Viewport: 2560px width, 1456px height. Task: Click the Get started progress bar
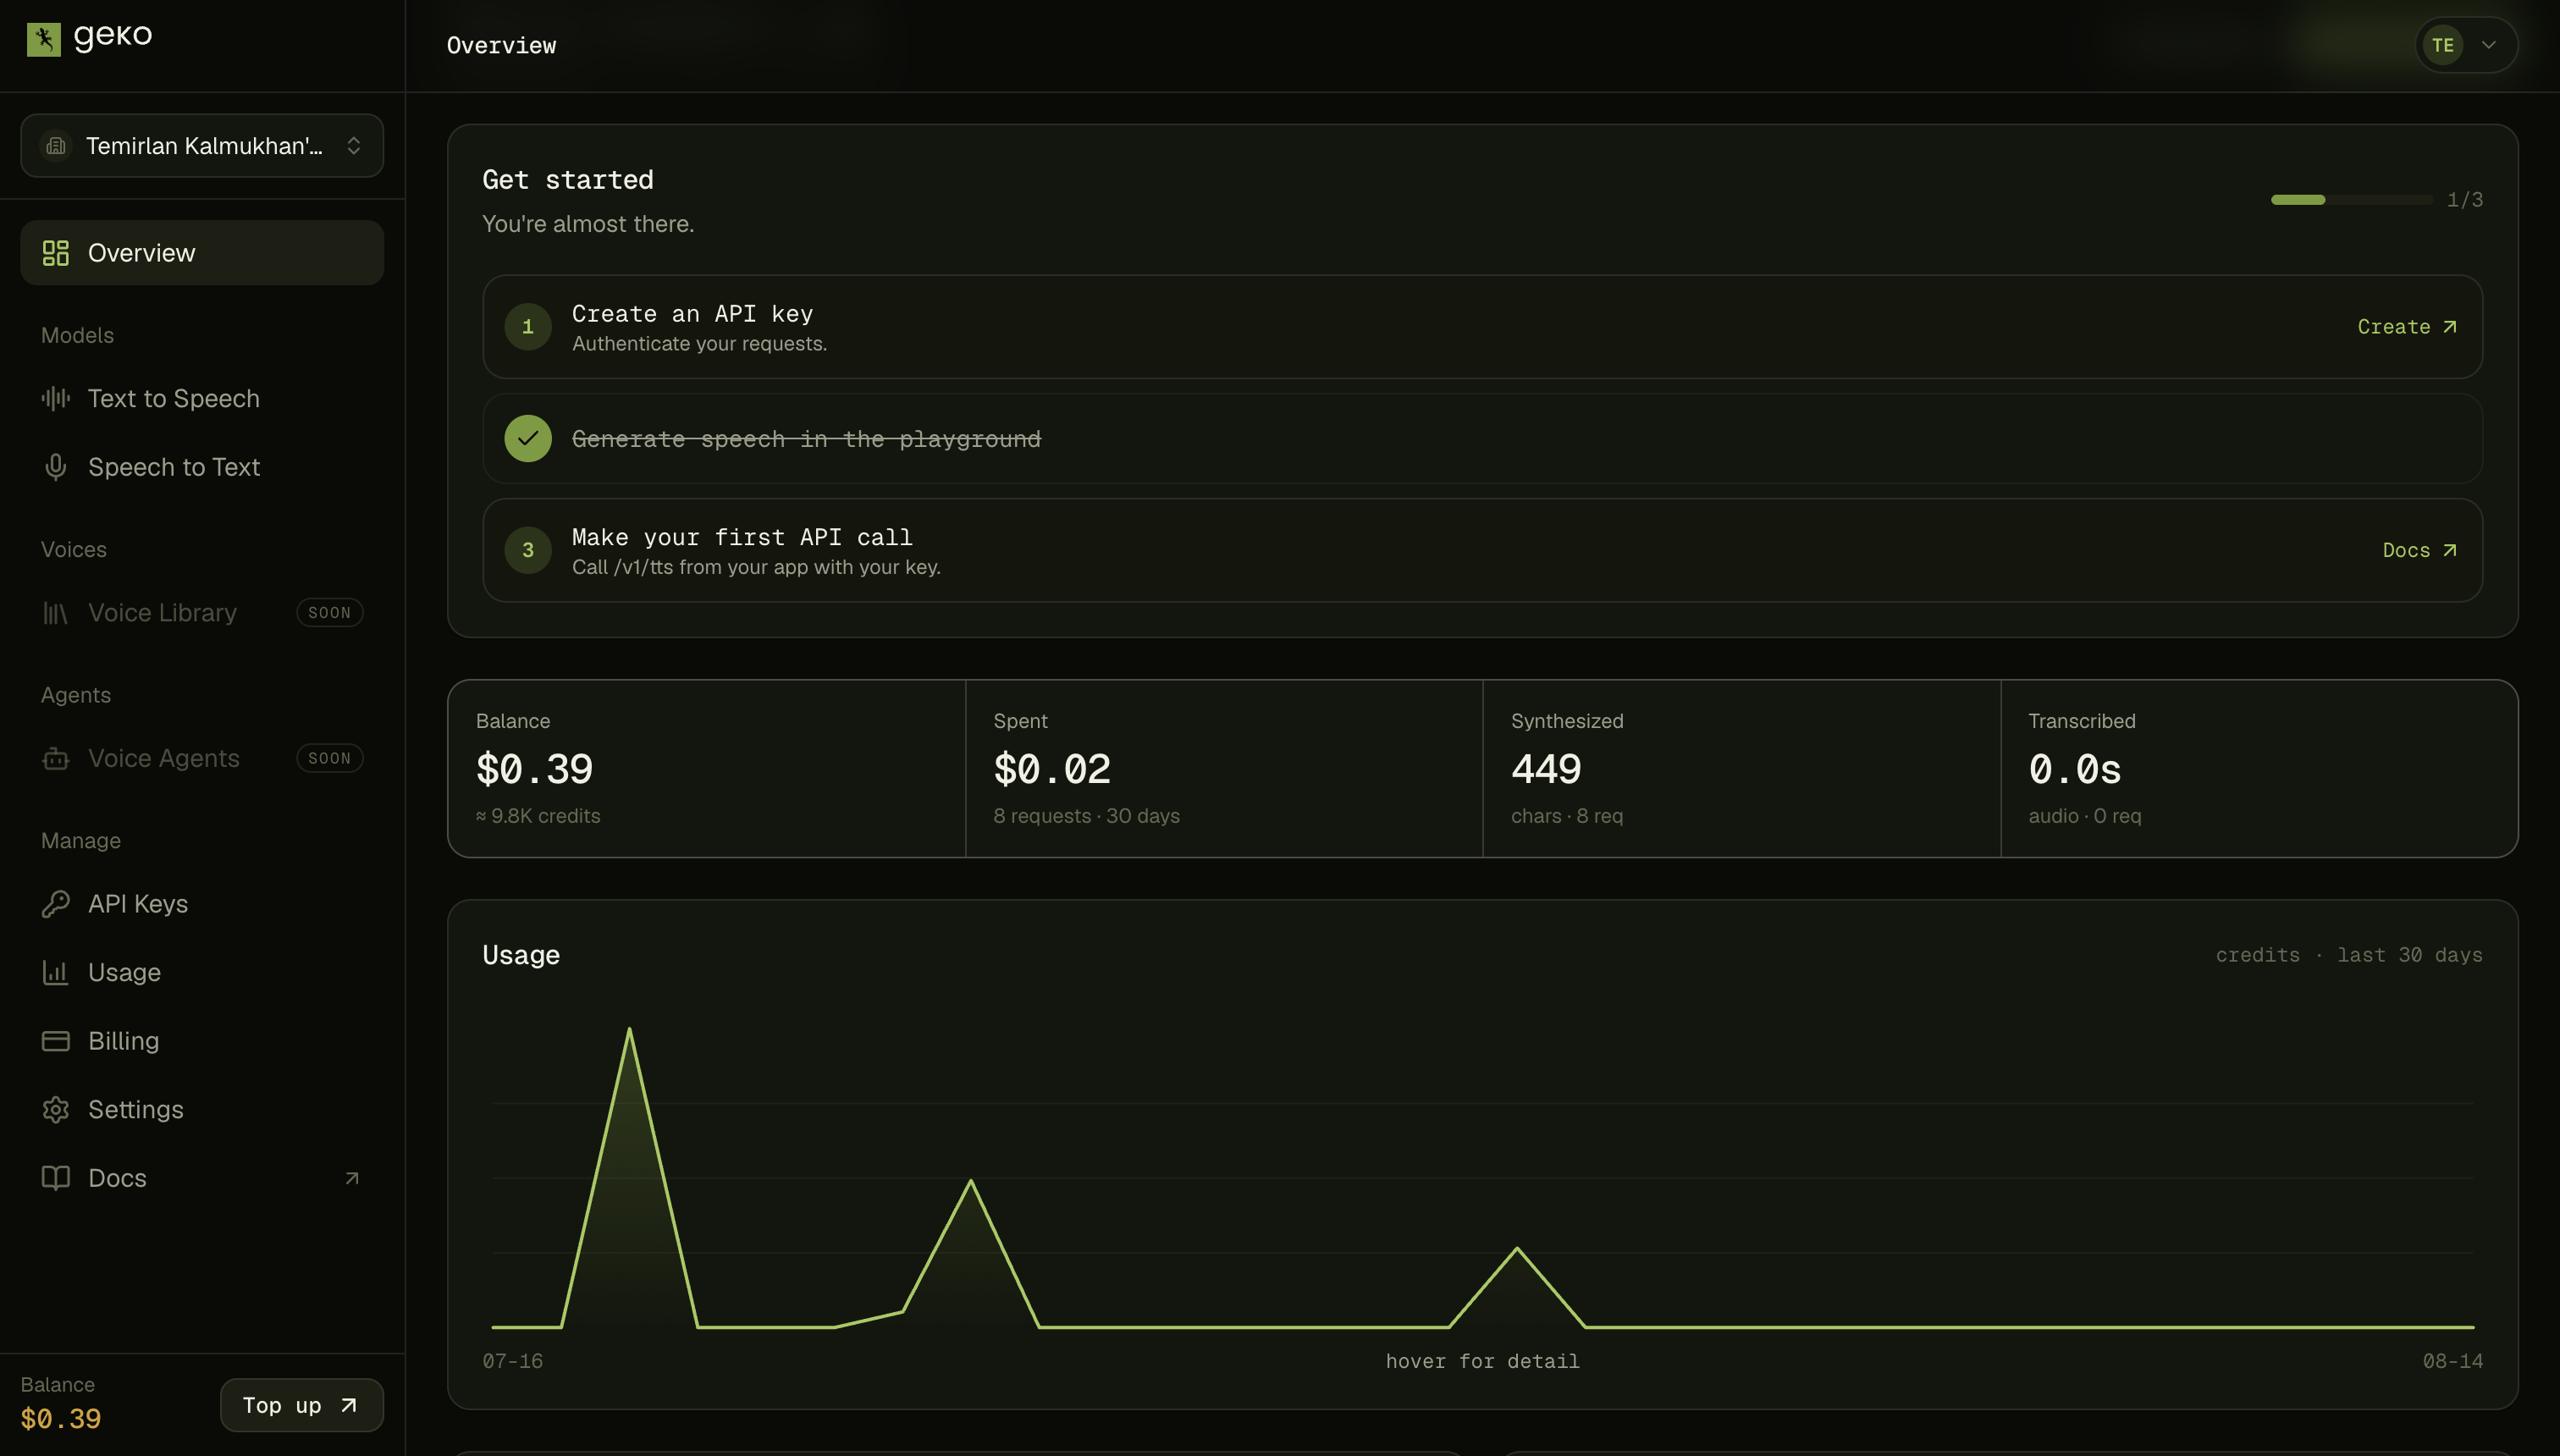(x=2351, y=200)
